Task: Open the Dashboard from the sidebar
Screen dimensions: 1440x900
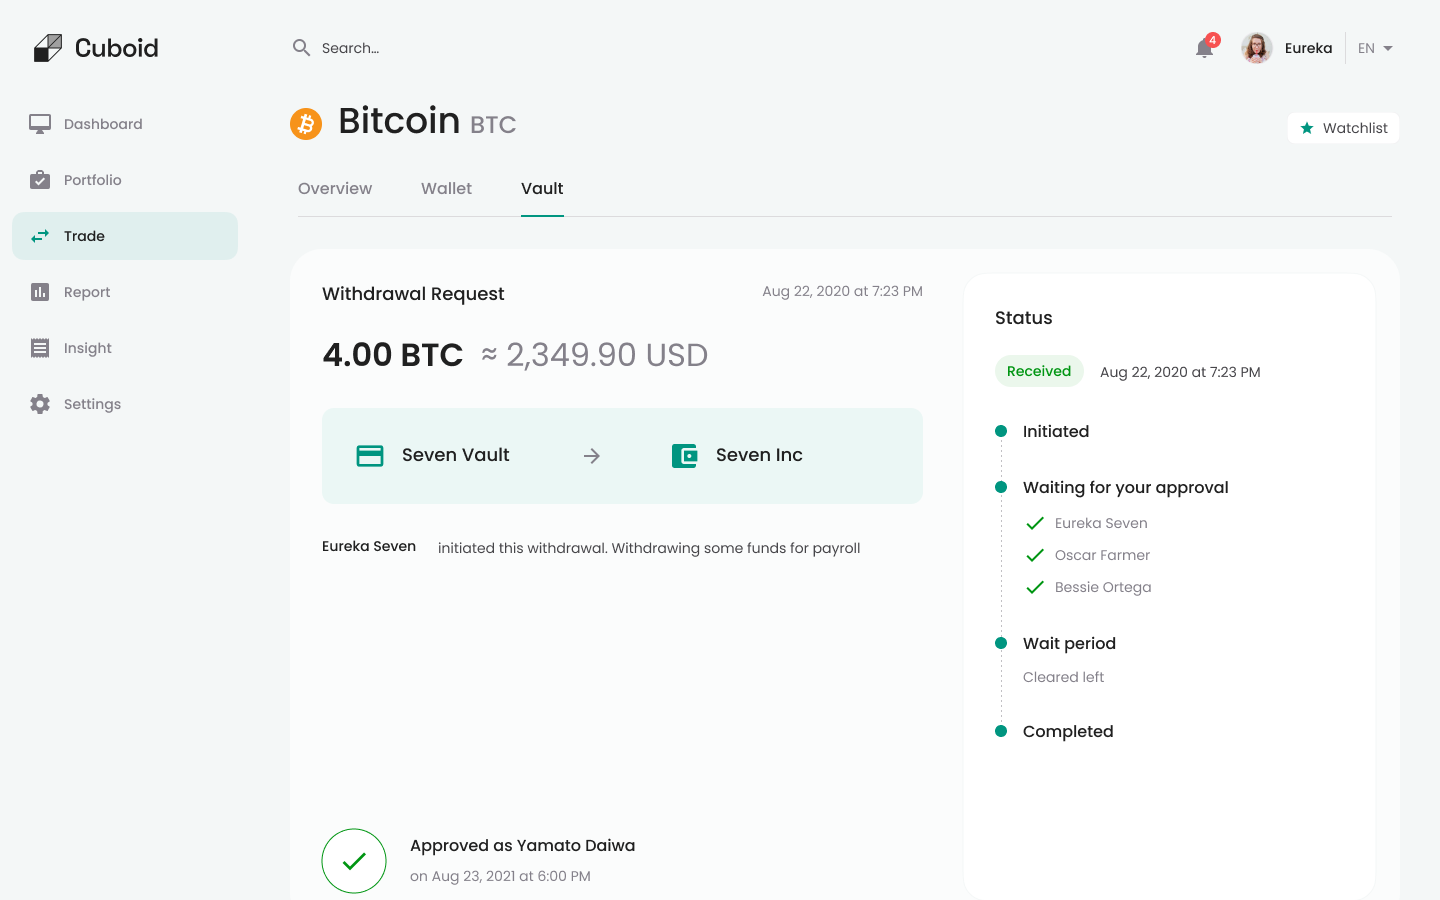Action: (39, 124)
